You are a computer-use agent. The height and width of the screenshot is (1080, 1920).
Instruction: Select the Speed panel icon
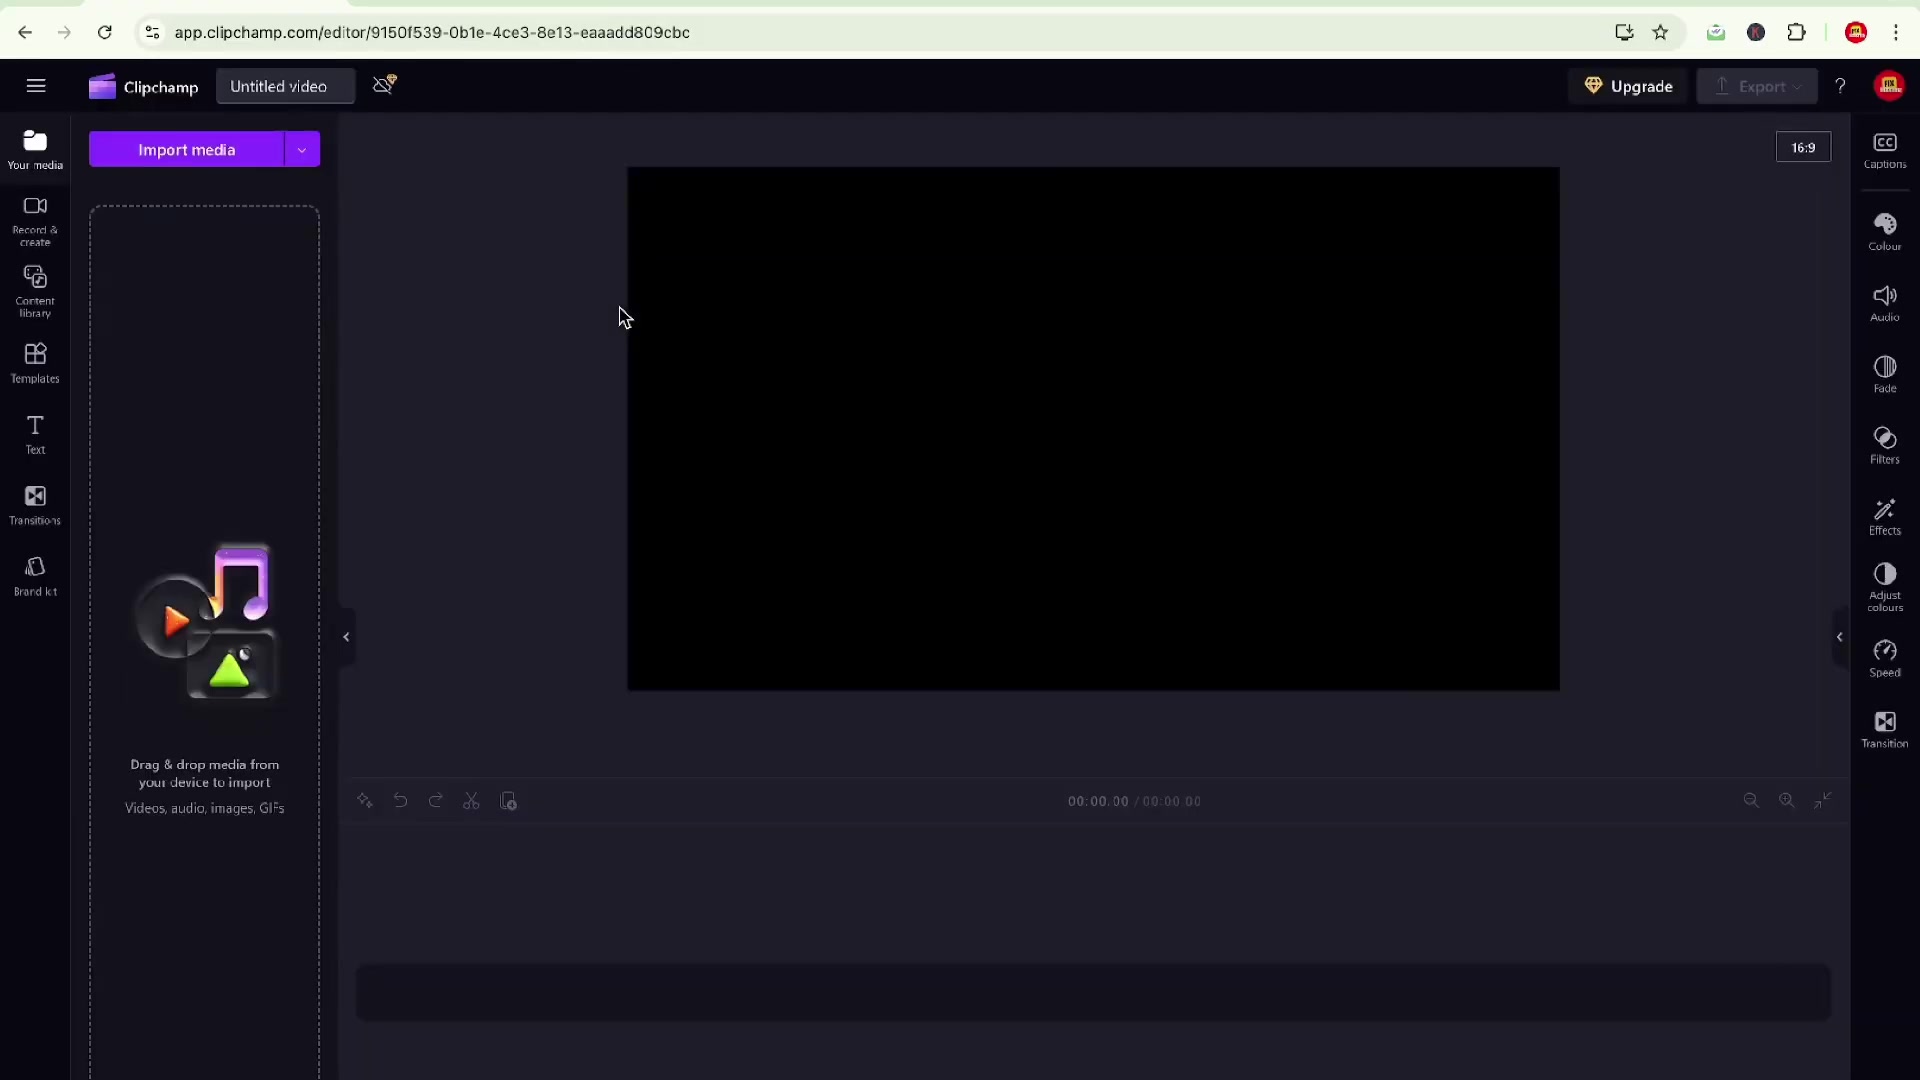1884,659
